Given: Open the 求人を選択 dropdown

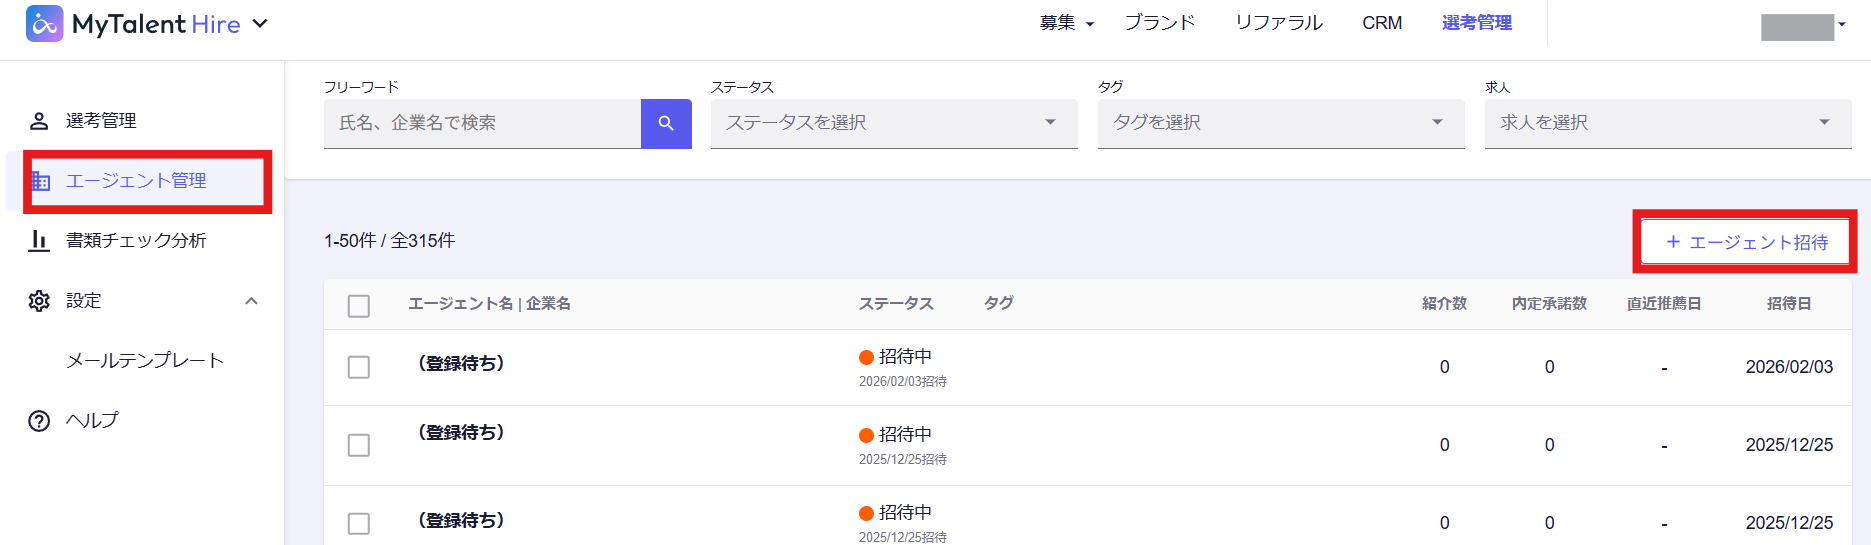Looking at the screenshot, I should [1667, 123].
